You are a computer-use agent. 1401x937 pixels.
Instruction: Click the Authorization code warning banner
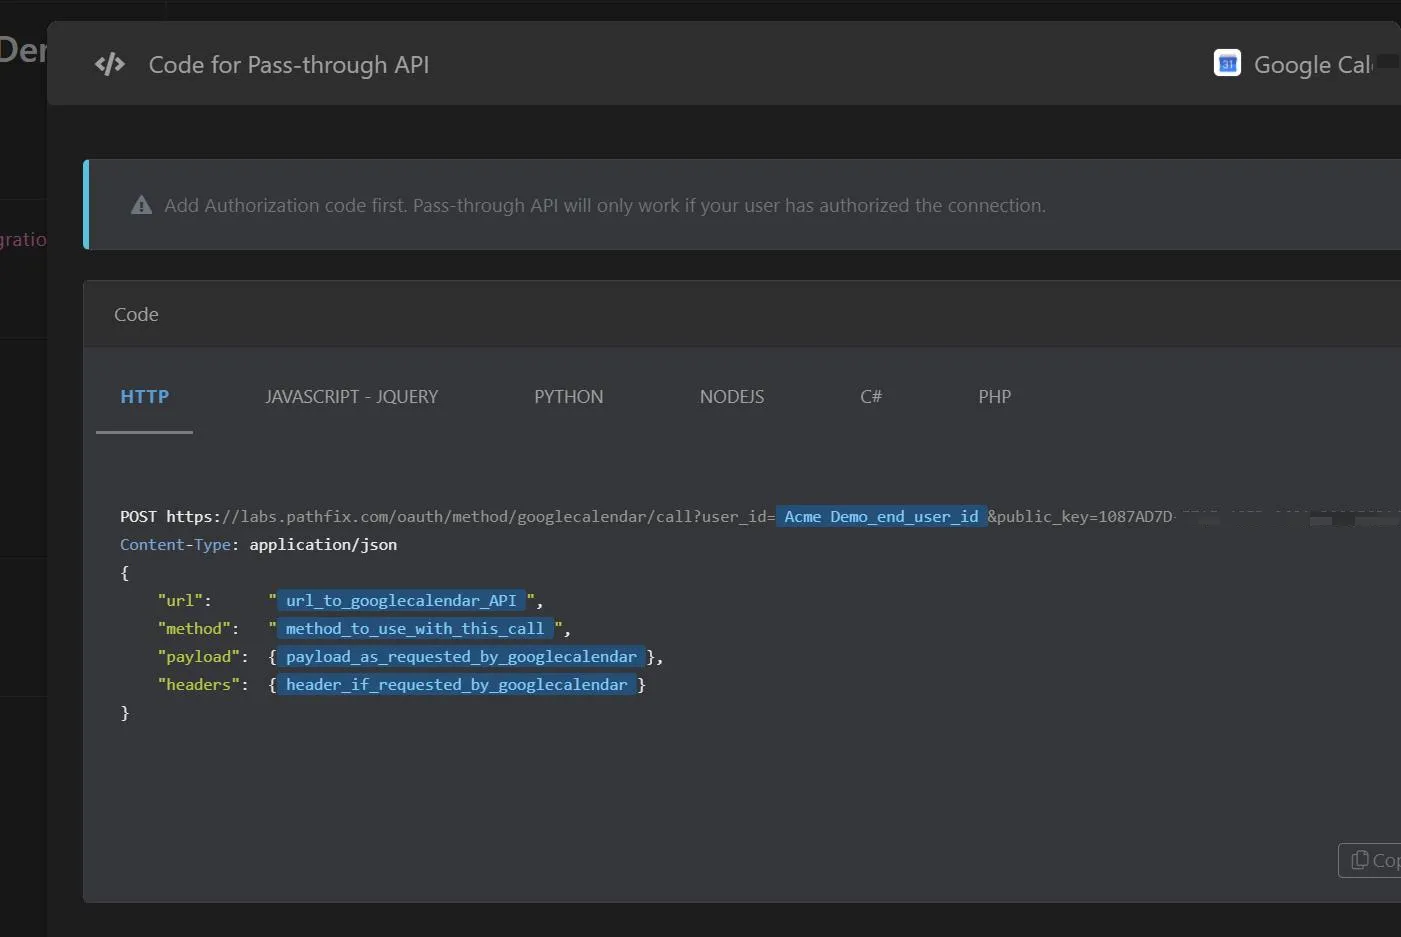coord(742,205)
